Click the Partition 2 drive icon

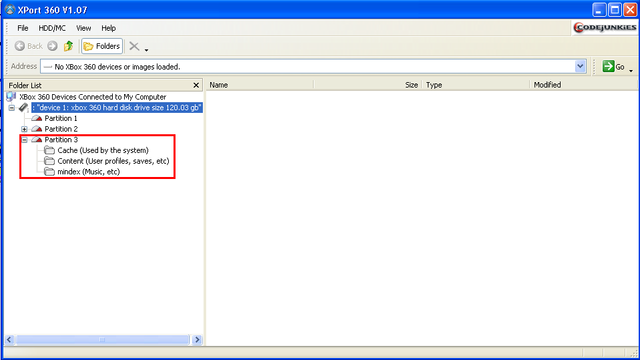[x=37, y=129]
